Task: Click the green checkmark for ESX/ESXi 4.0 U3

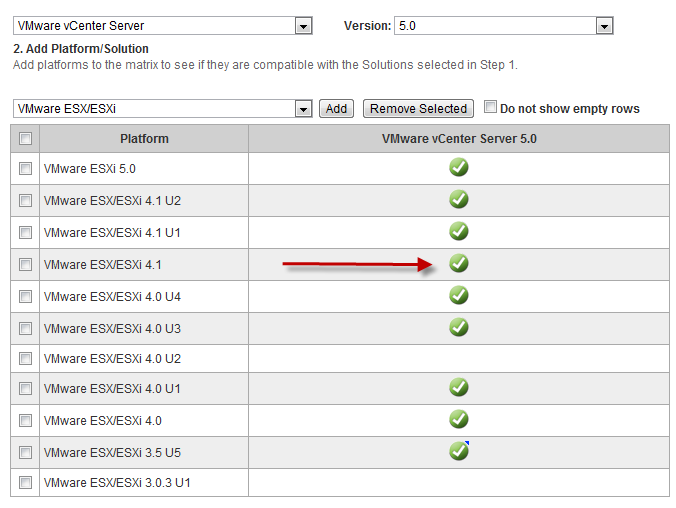Action: [x=459, y=327]
